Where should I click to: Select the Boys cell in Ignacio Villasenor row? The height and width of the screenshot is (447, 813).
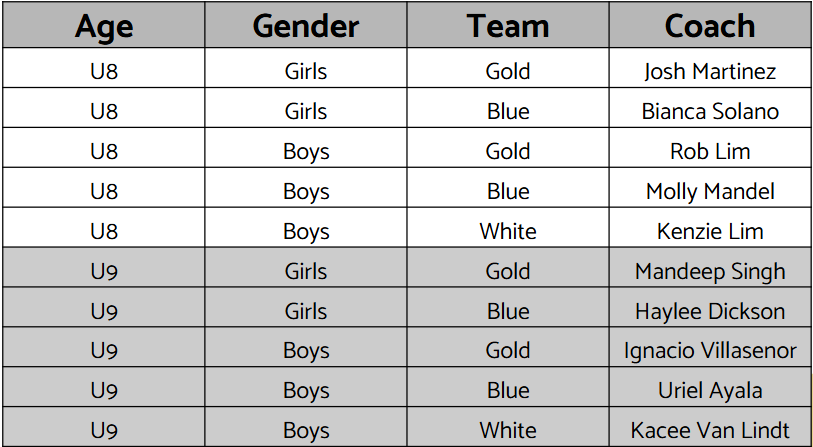tap(306, 347)
